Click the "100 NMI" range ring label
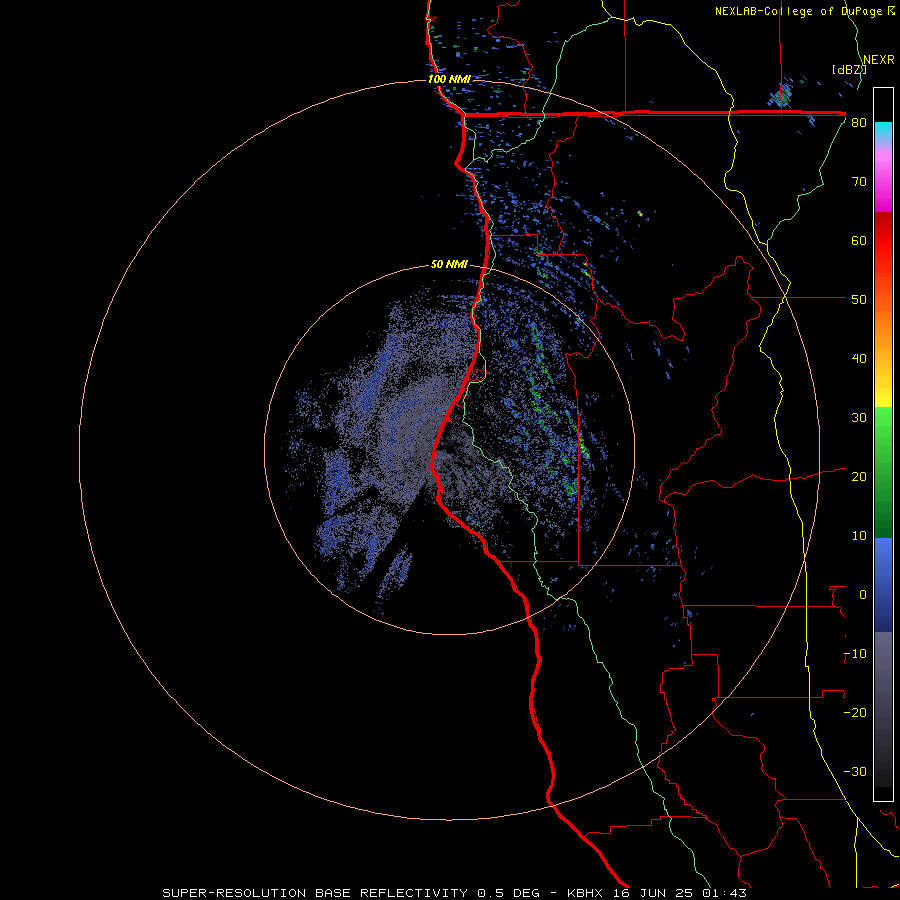The image size is (900, 900). click(449, 79)
